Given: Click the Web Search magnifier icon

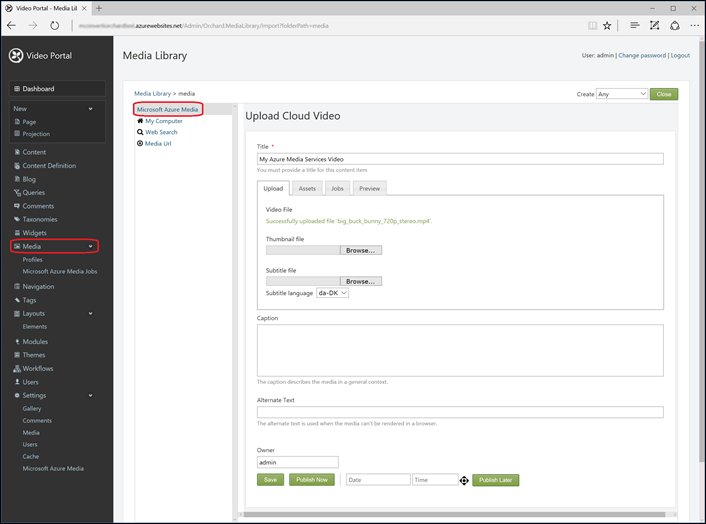Looking at the screenshot, I should [x=140, y=132].
